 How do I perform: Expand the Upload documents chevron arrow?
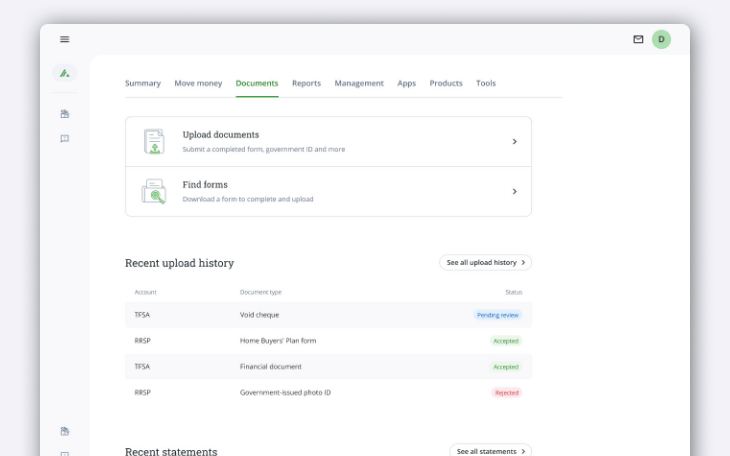[x=514, y=141]
